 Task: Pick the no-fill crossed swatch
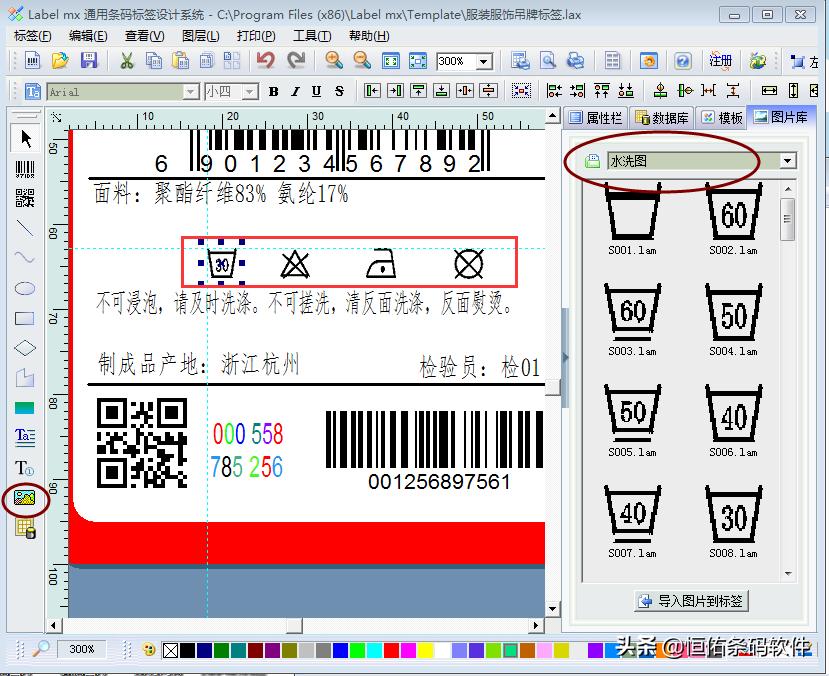click(170, 650)
